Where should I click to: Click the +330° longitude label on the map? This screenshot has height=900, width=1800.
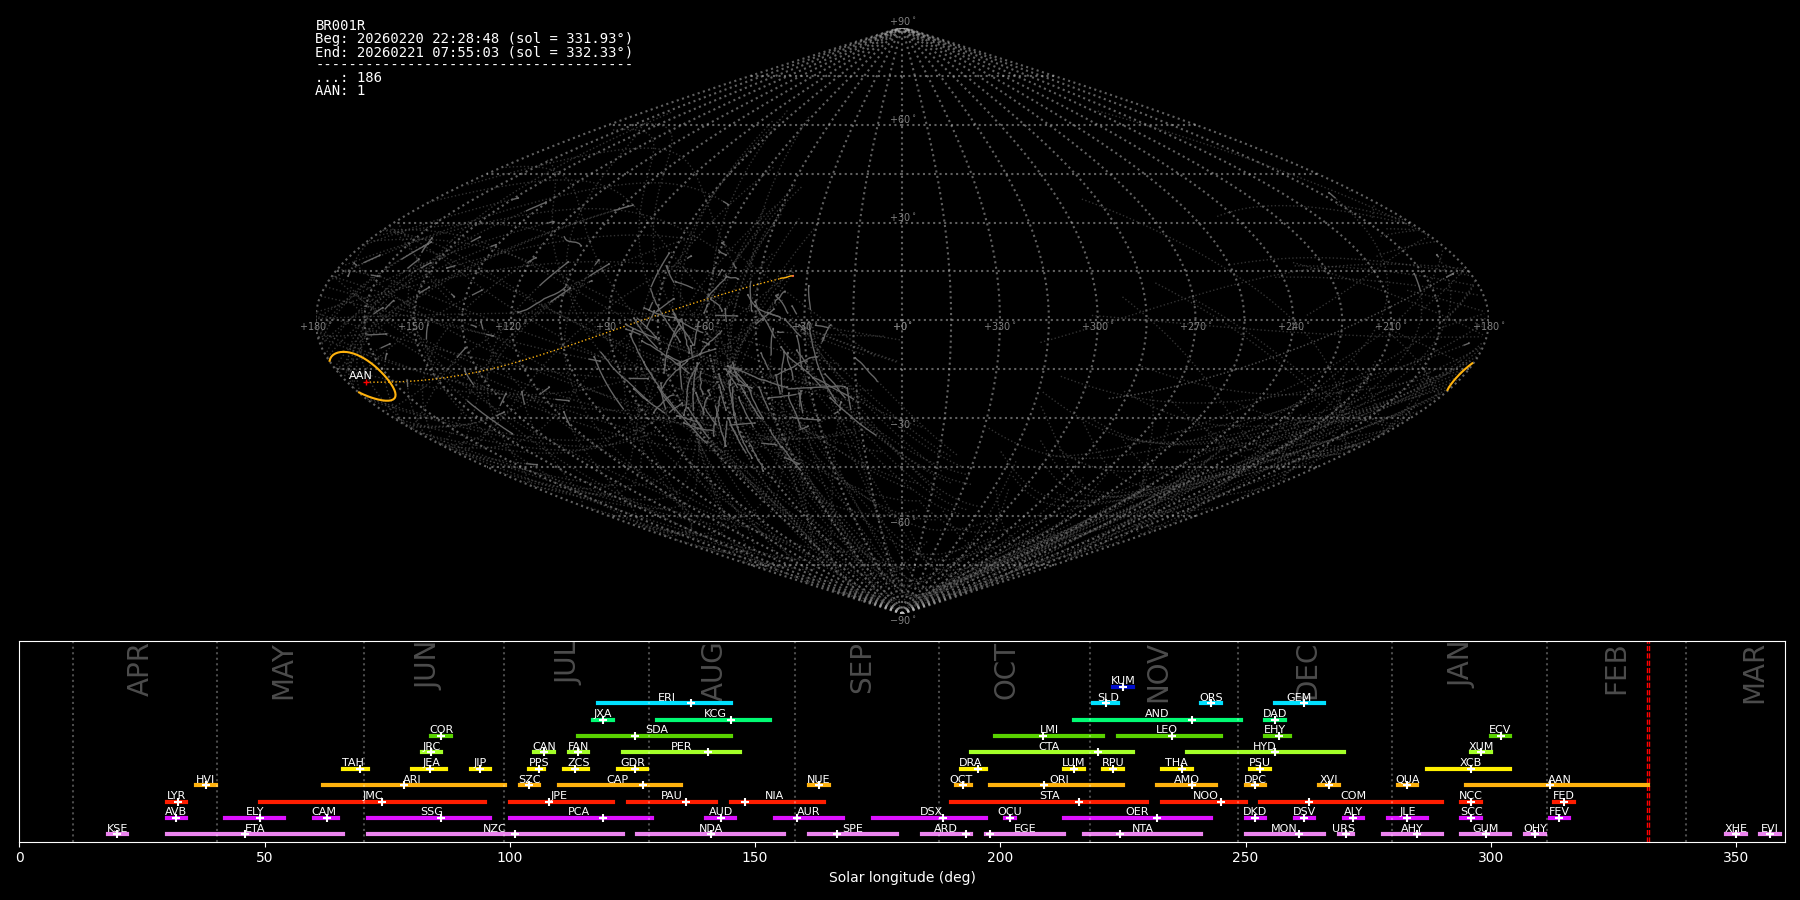coord(997,327)
